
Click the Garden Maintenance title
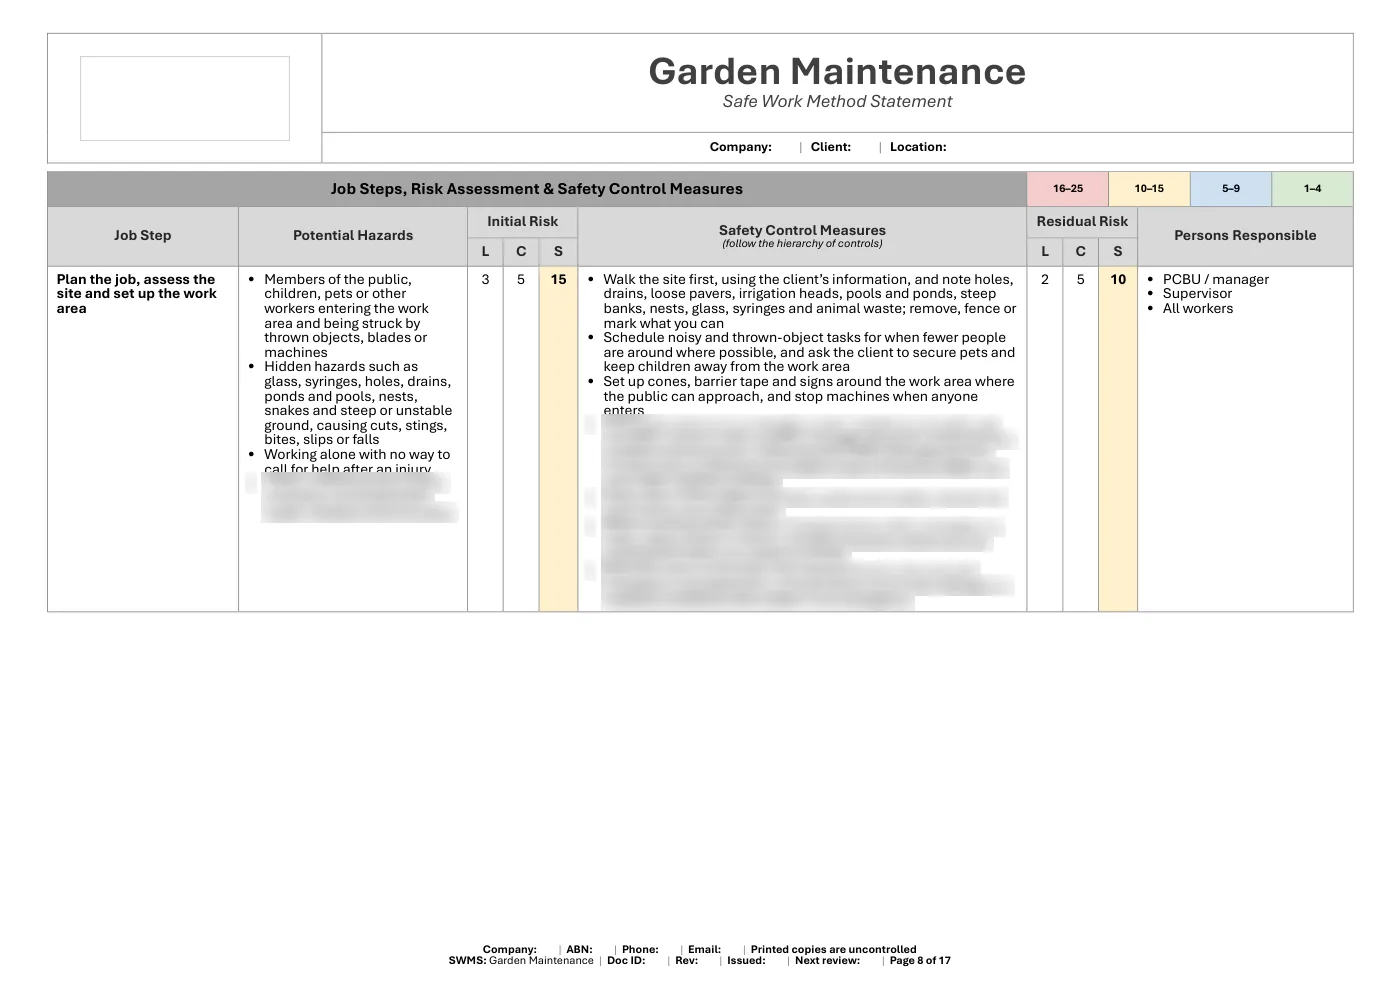(x=837, y=71)
